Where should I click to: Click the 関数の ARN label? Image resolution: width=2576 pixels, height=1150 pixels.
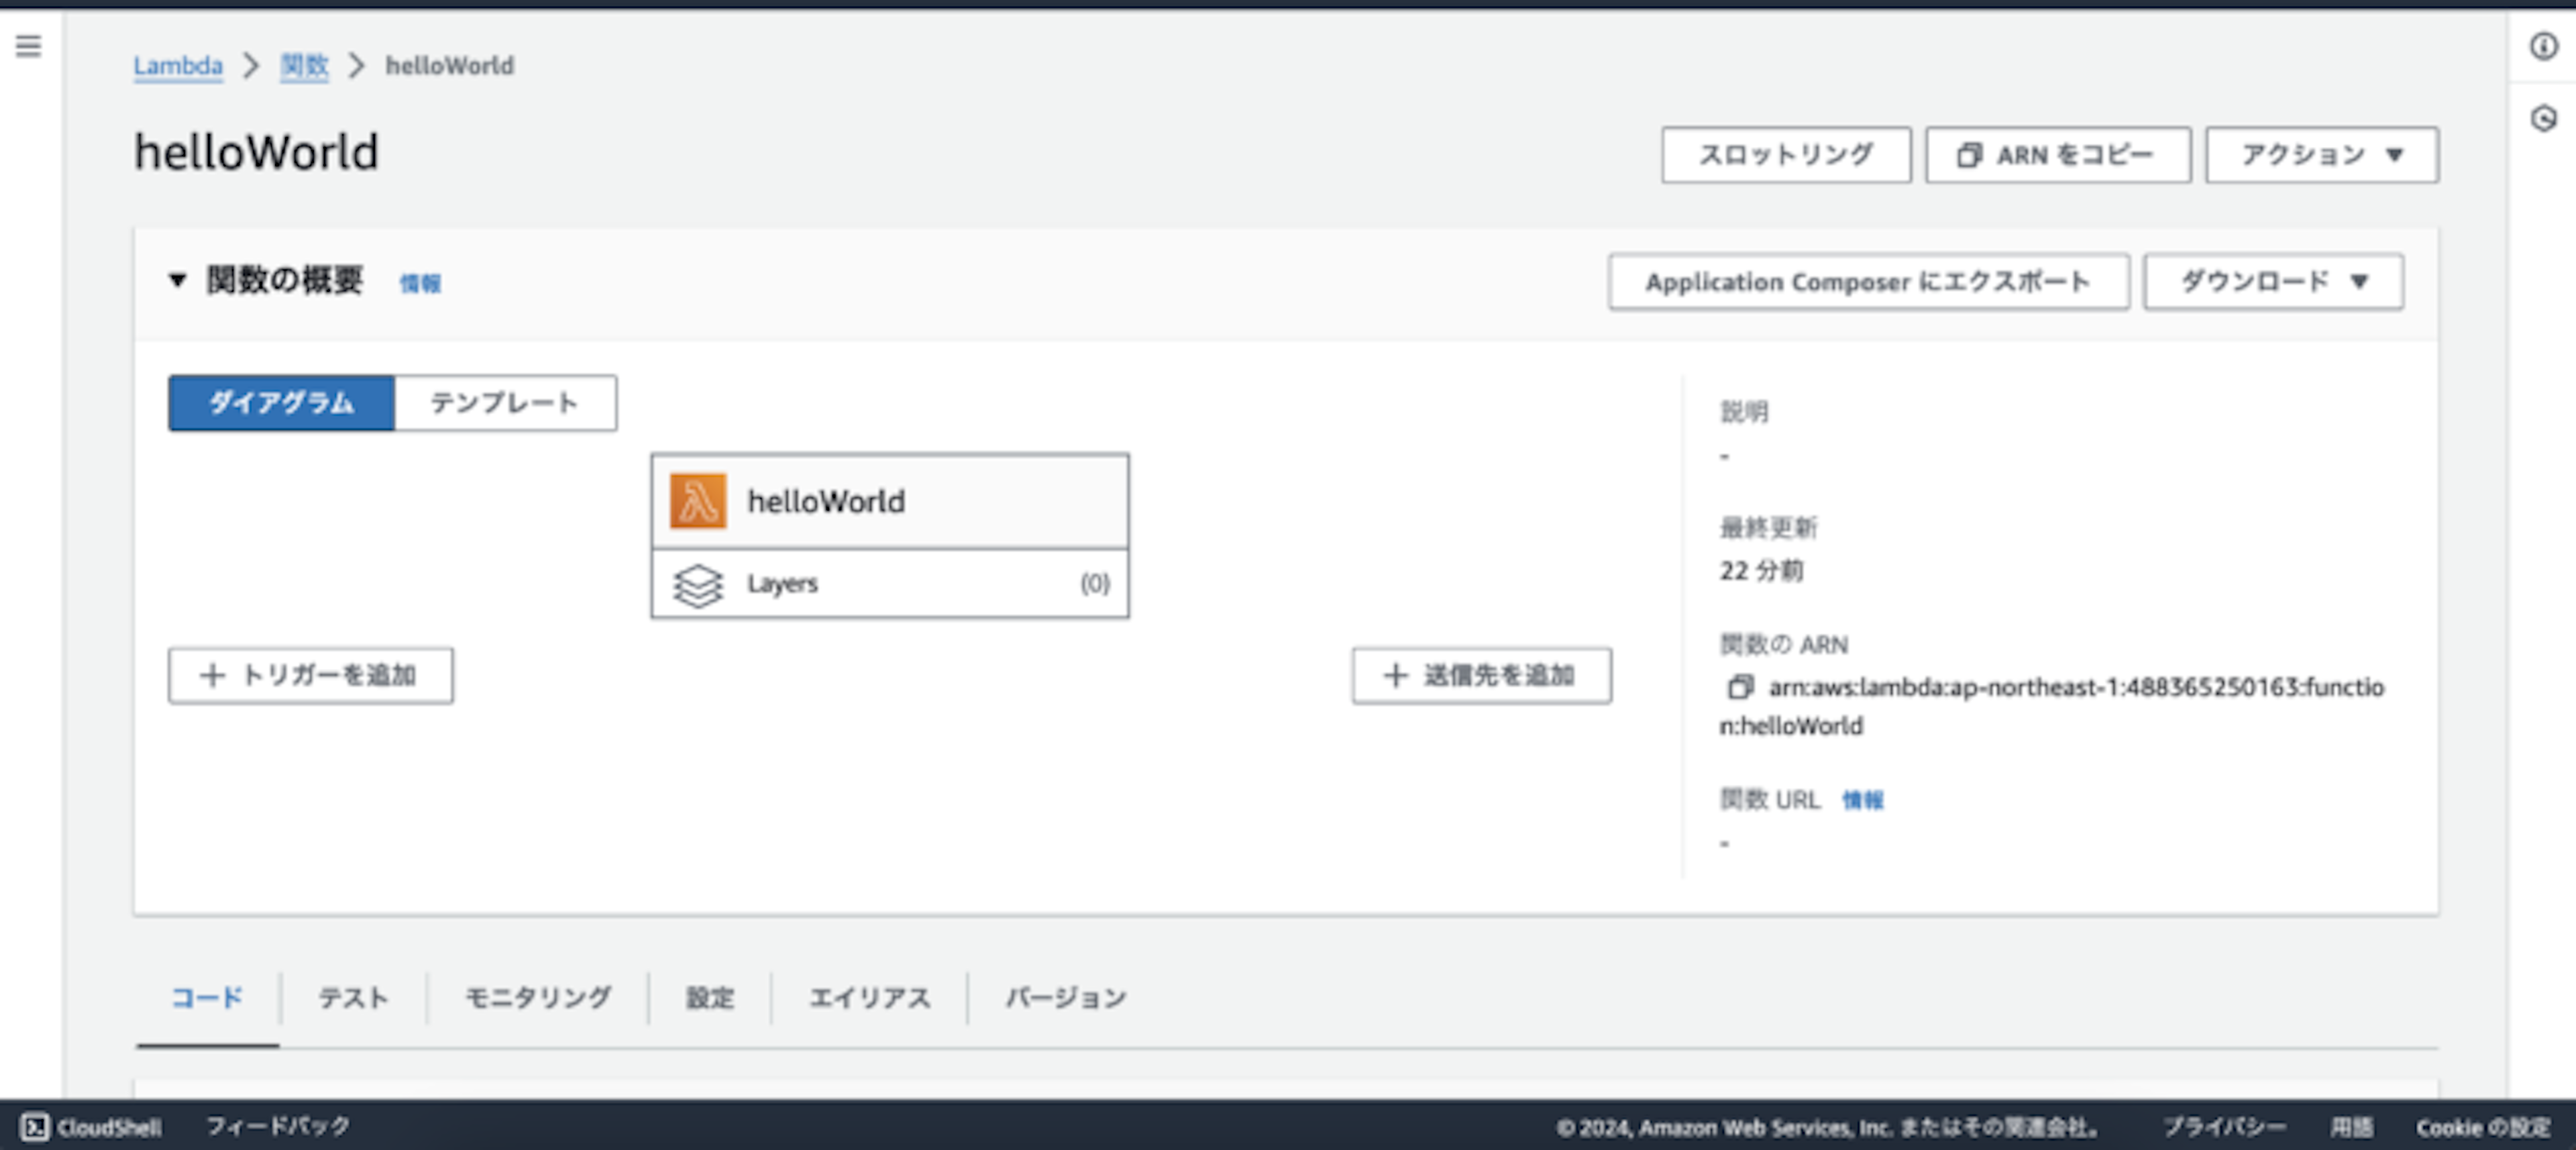(x=1783, y=645)
